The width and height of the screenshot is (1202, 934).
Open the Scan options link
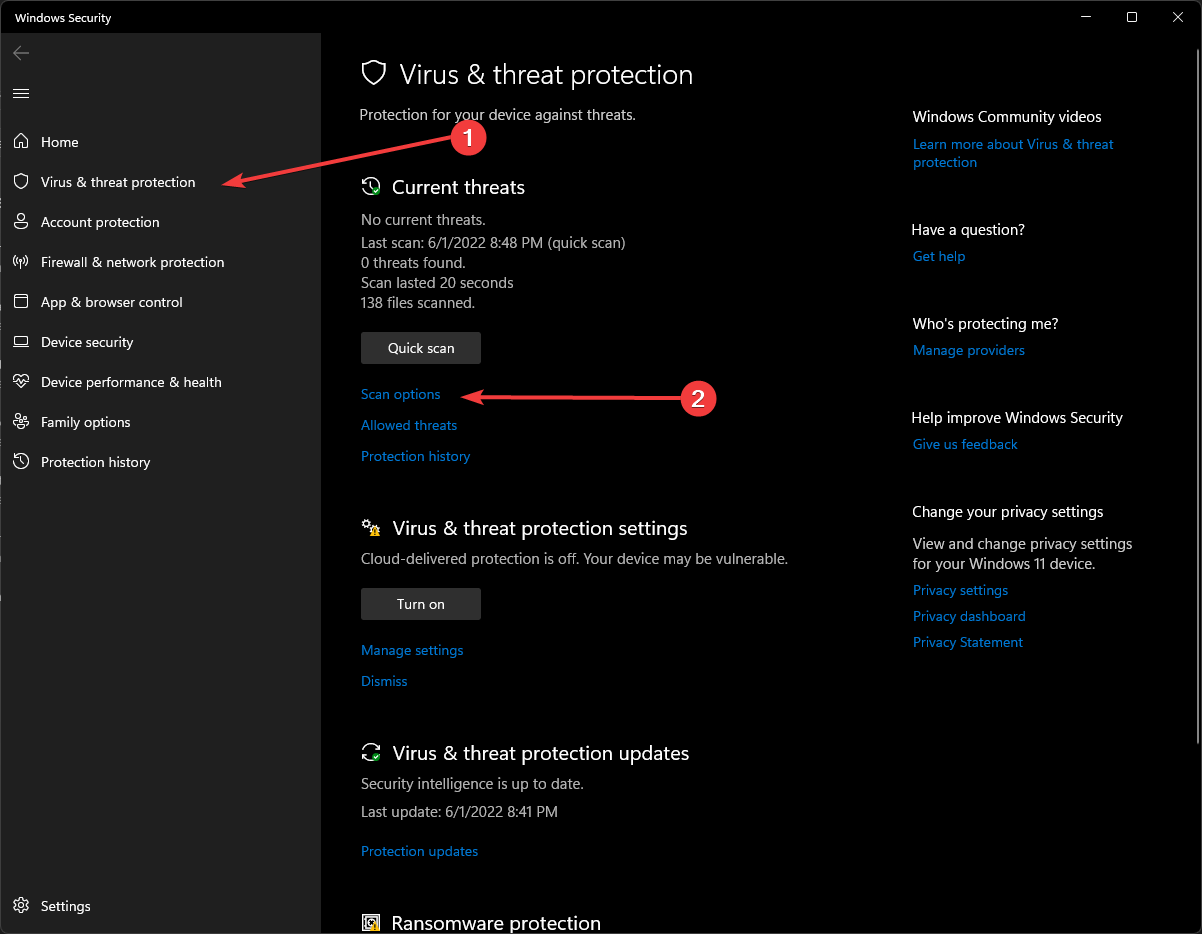pyautogui.click(x=400, y=394)
